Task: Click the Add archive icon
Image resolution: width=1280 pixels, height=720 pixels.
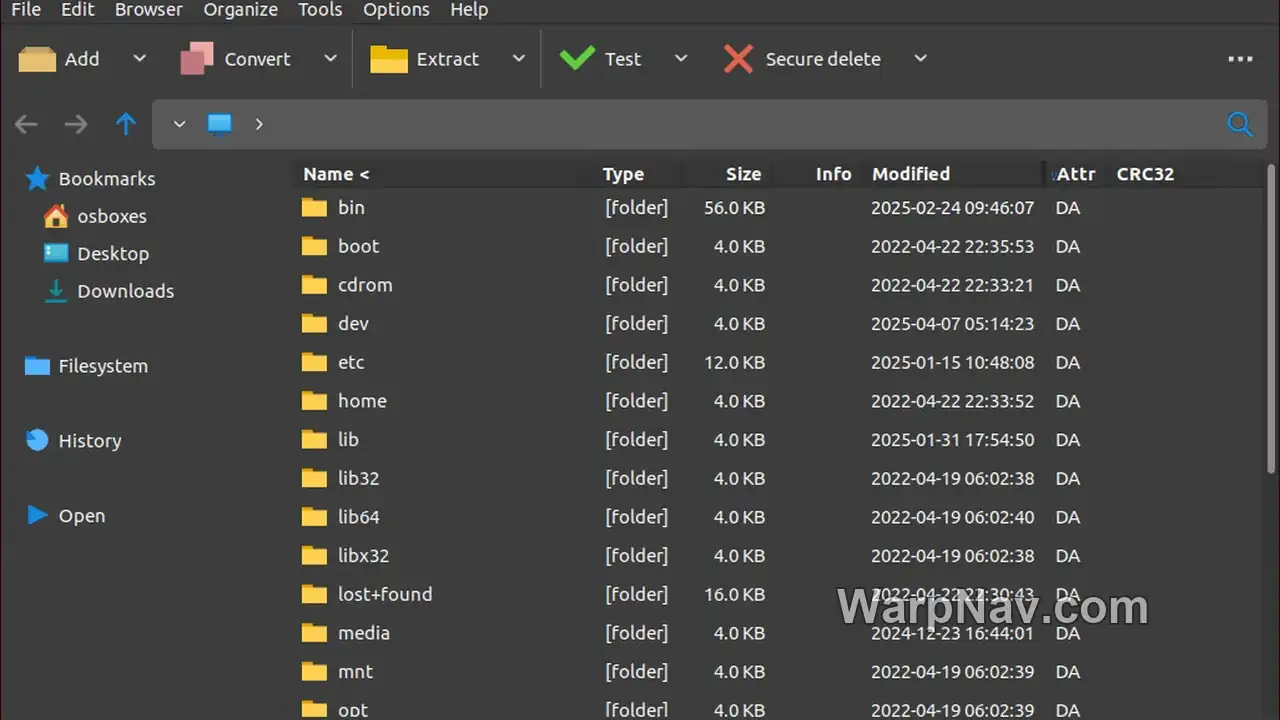Action: 37,59
